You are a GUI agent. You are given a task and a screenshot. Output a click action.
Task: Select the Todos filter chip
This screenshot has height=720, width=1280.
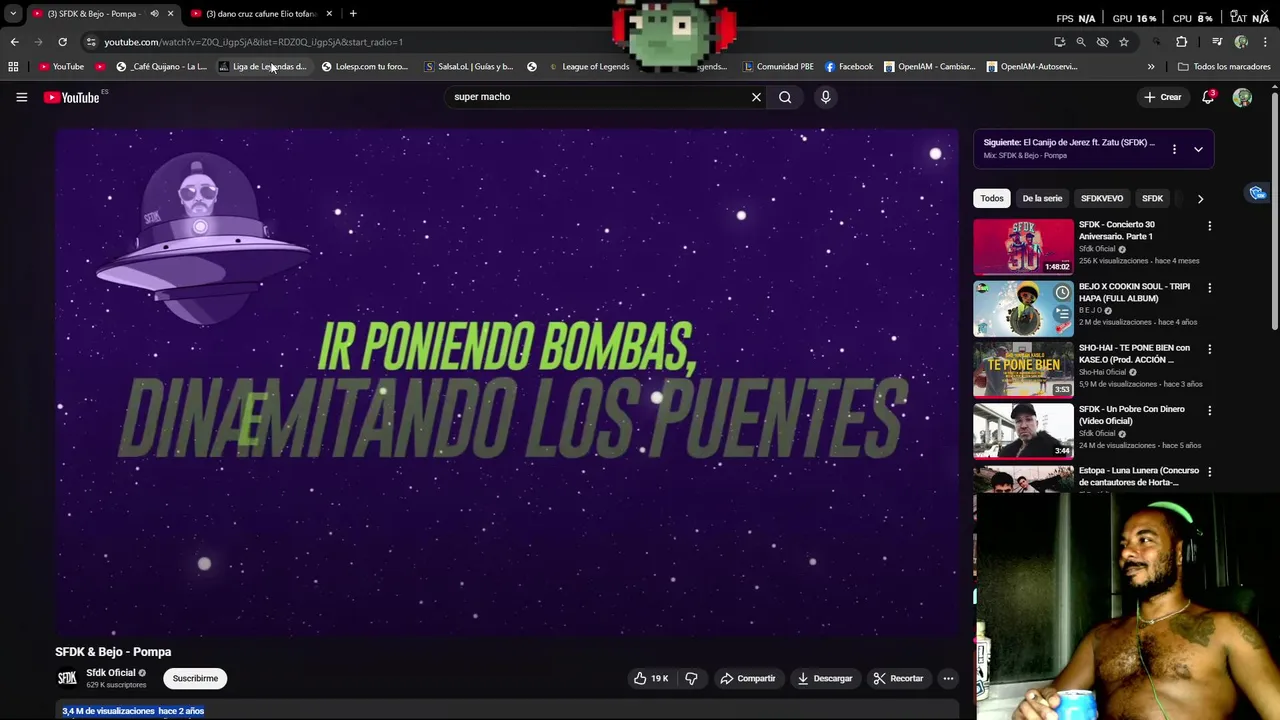coord(992,198)
